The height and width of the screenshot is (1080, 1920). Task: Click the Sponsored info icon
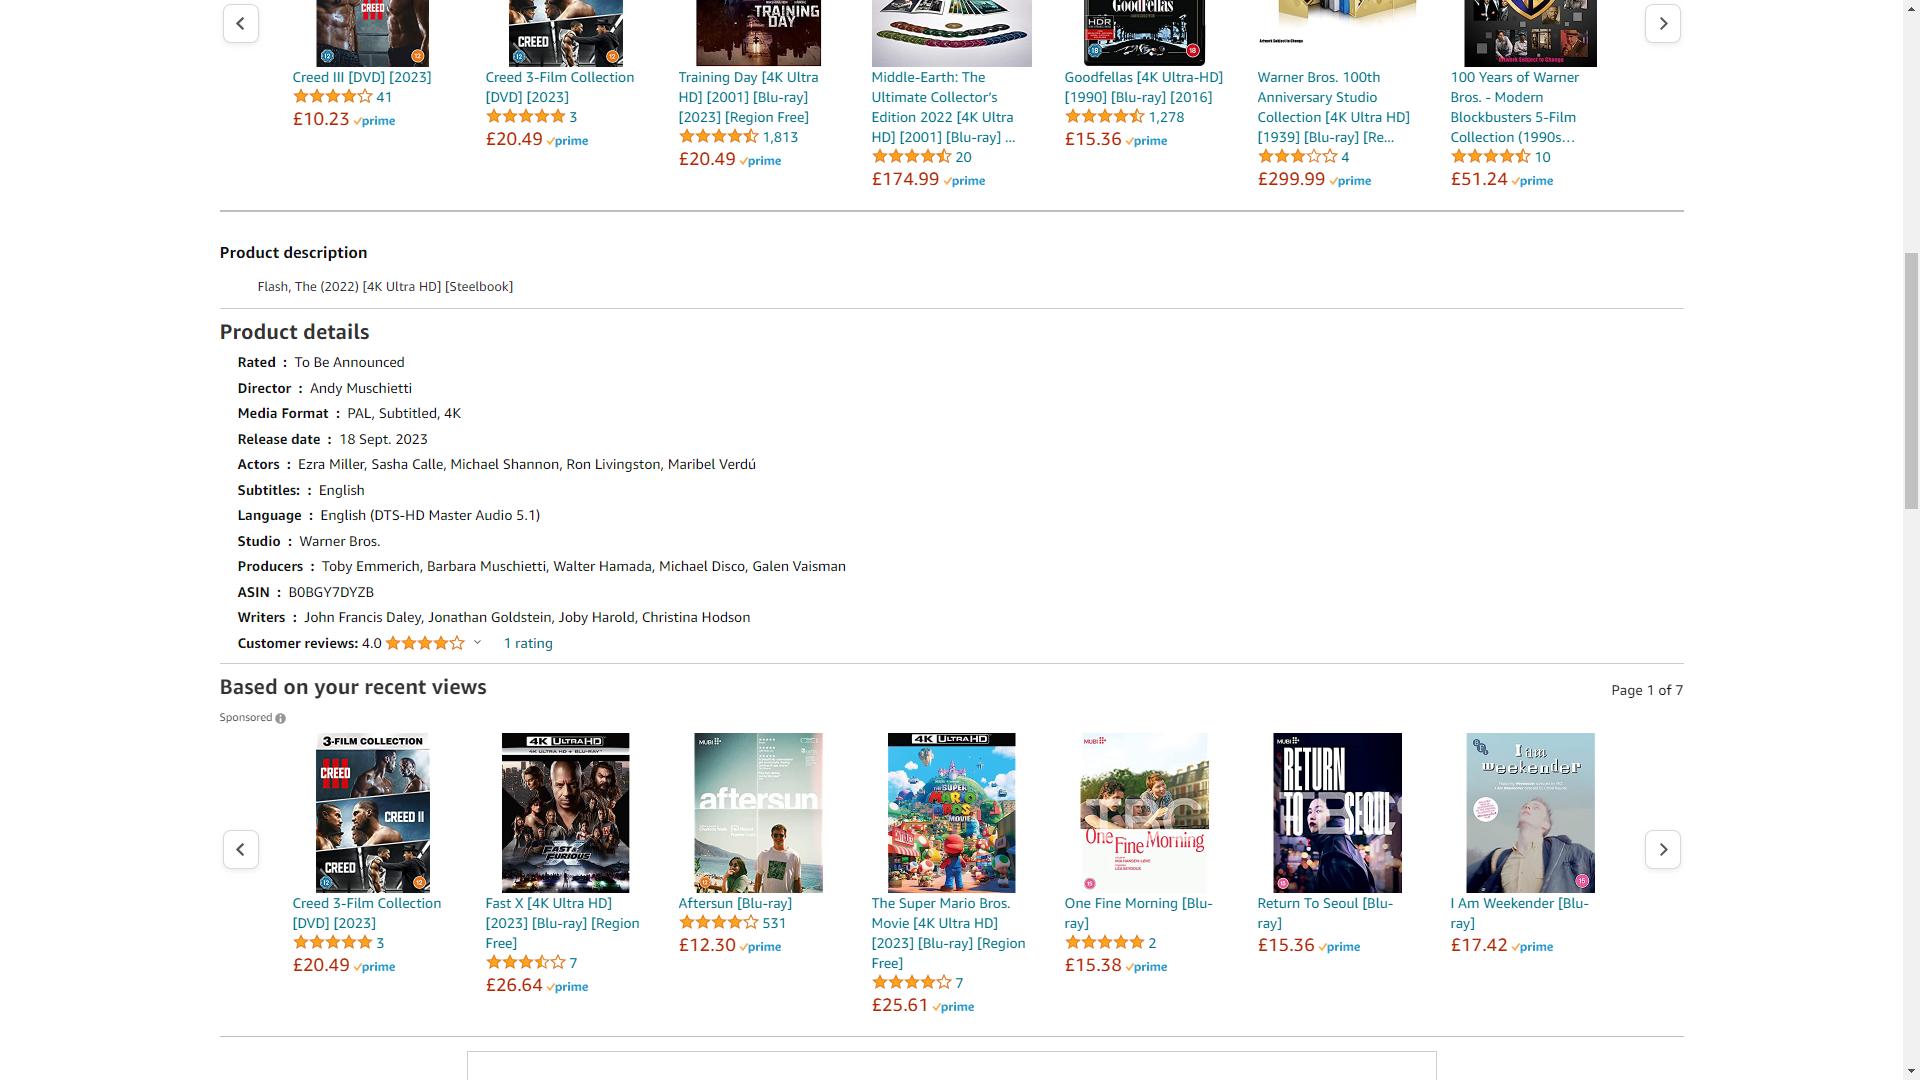pyautogui.click(x=280, y=718)
